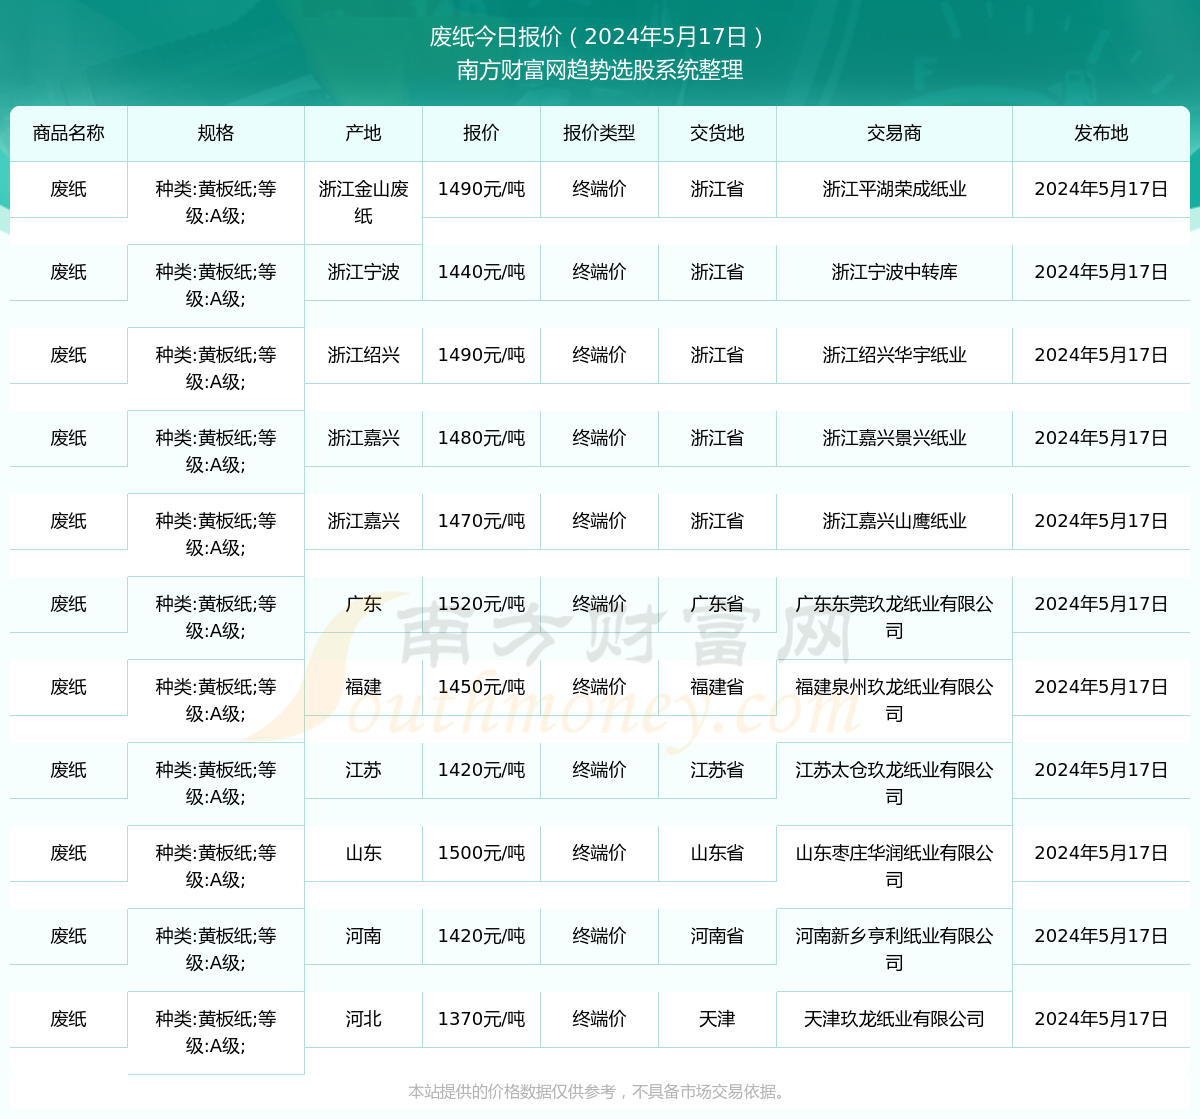
Task: Click the price 1440元/吨
Action: [481, 272]
